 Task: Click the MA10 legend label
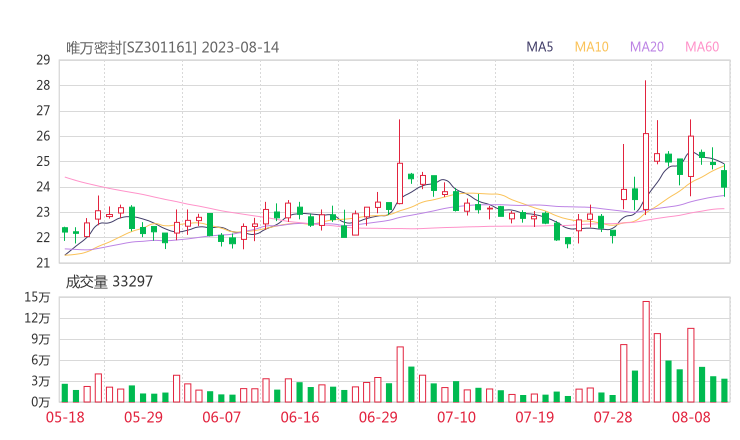click(x=591, y=47)
